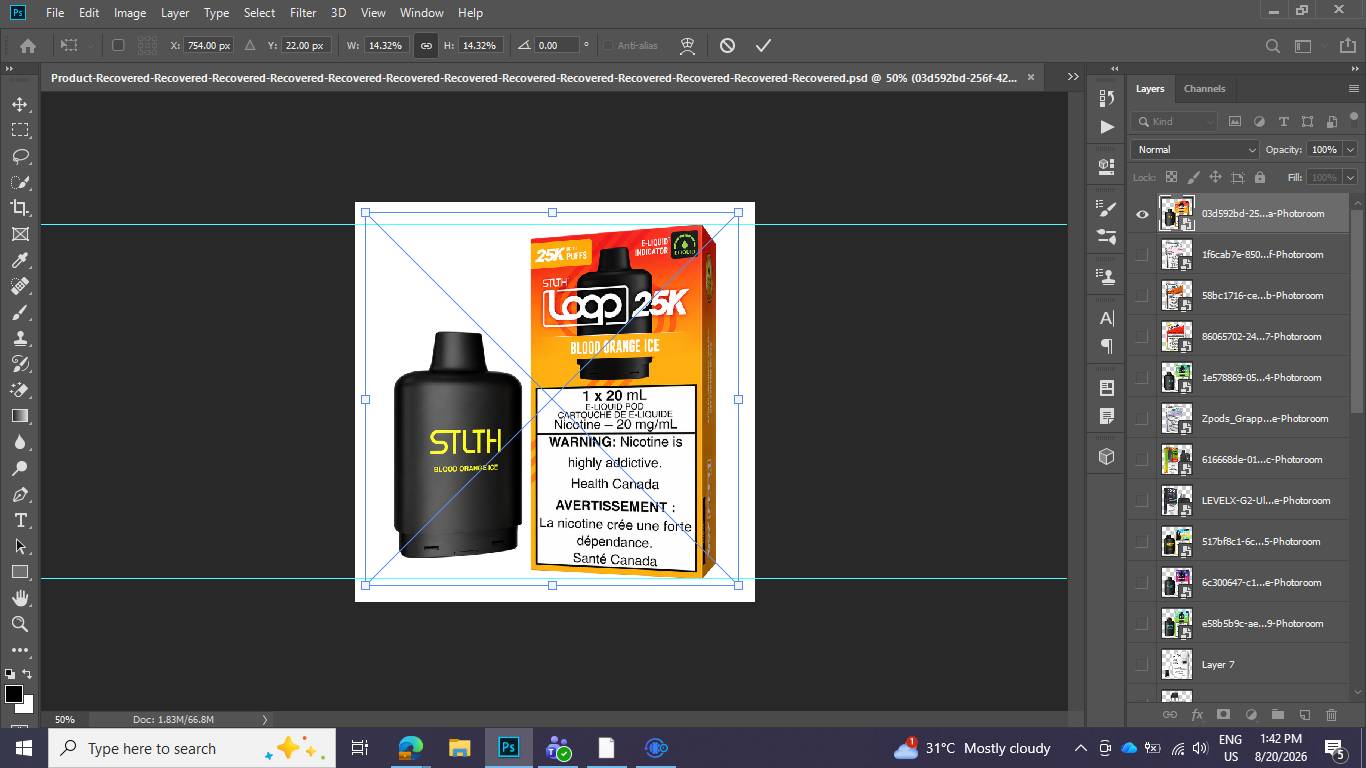1366x768 pixels.
Task: Toggle the maintain aspect ratio link
Action: pyautogui.click(x=426, y=45)
